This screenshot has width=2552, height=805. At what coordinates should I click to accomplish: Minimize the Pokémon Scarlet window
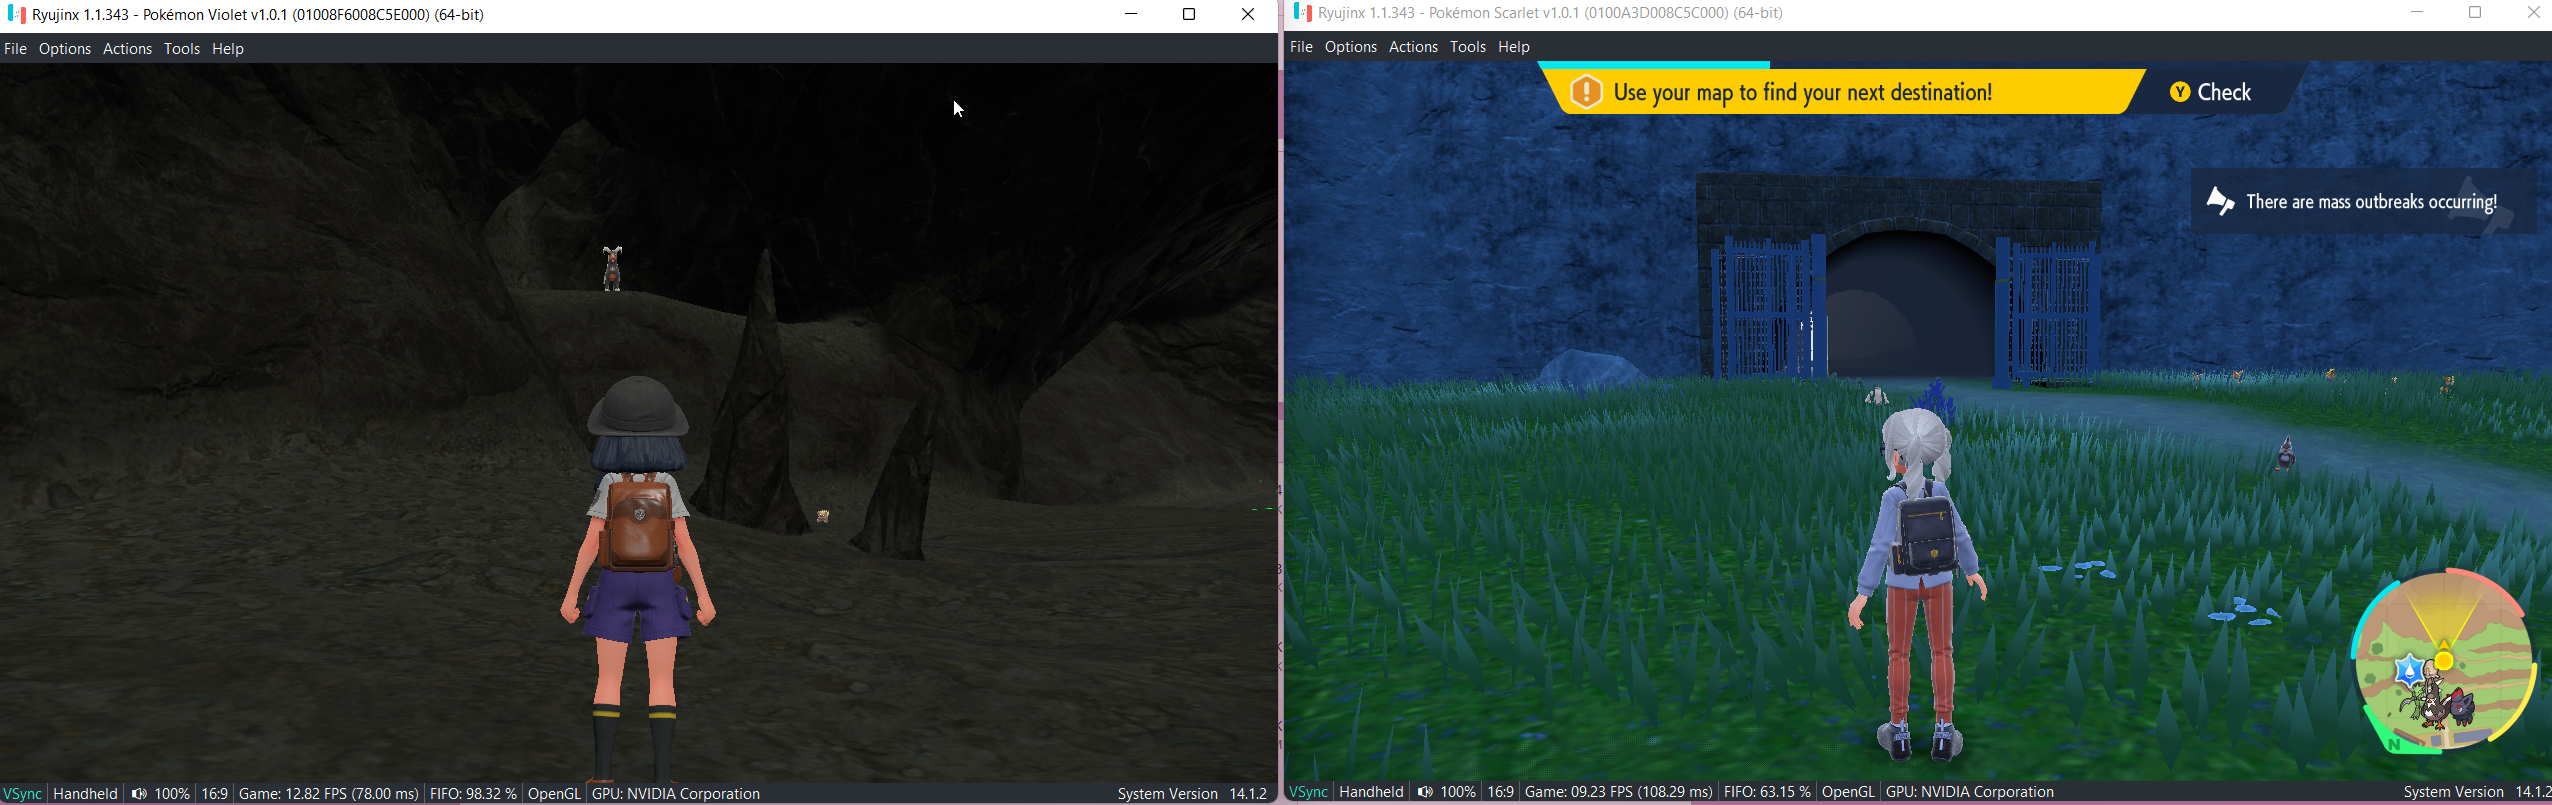pos(2417,13)
